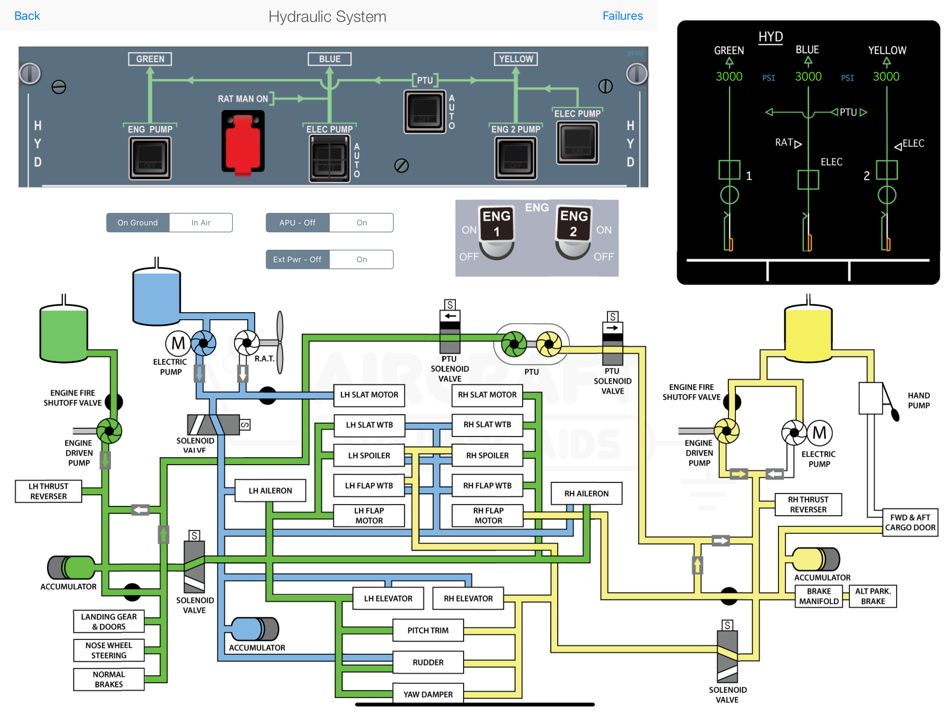The width and height of the screenshot is (950, 712).
Task: Open the Failures screen
Action: pyautogui.click(x=623, y=15)
